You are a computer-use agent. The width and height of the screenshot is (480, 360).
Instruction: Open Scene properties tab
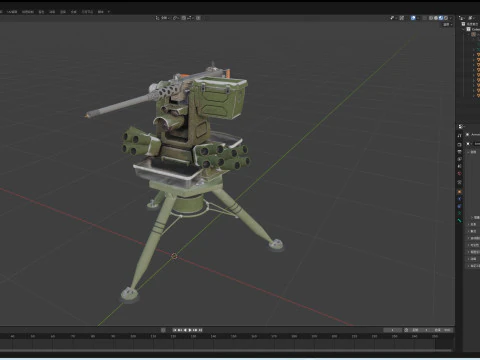click(459, 166)
